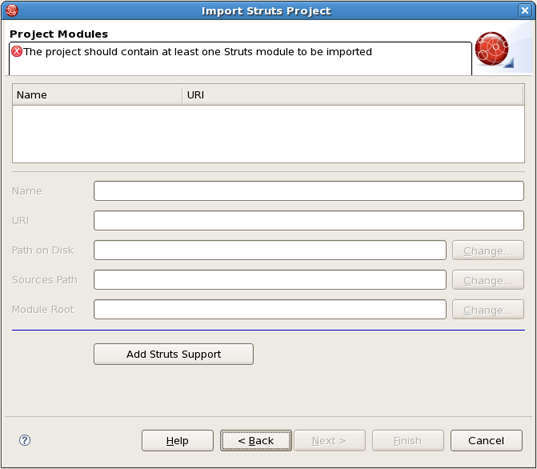Click the help question mark icon

click(x=25, y=440)
